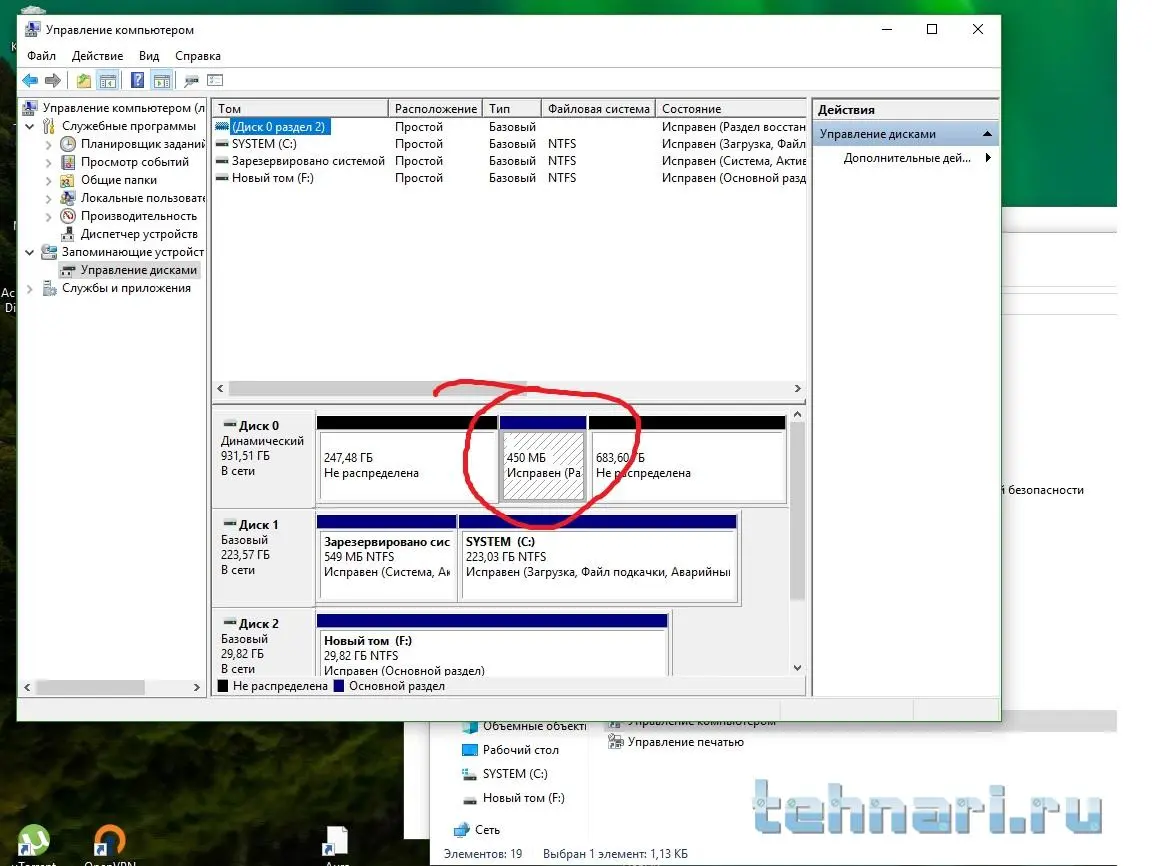This screenshot has width=1152, height=866.
Task: Expand the Просмотр событий node
Action: (x=48, y=162)
